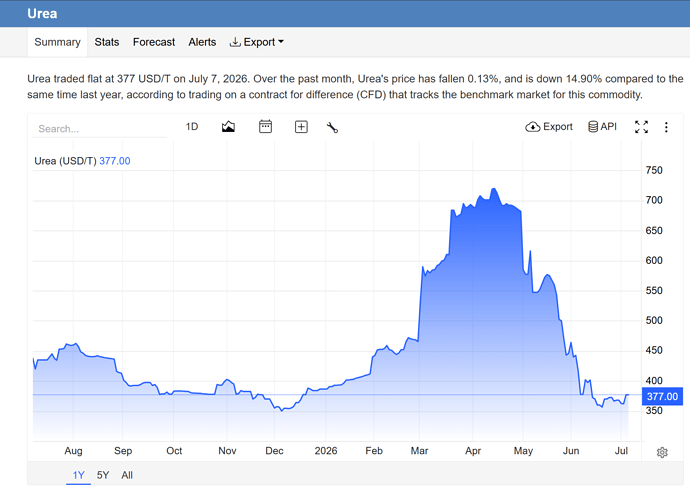Viewport: 690px width, 491px height.
Task: Select the Summary tab
Action: point(57,42)
